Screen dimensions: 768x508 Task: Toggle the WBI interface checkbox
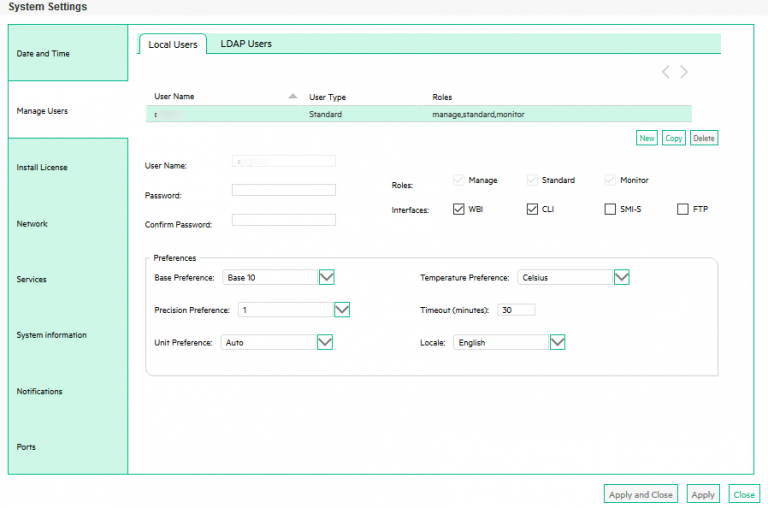459,210
